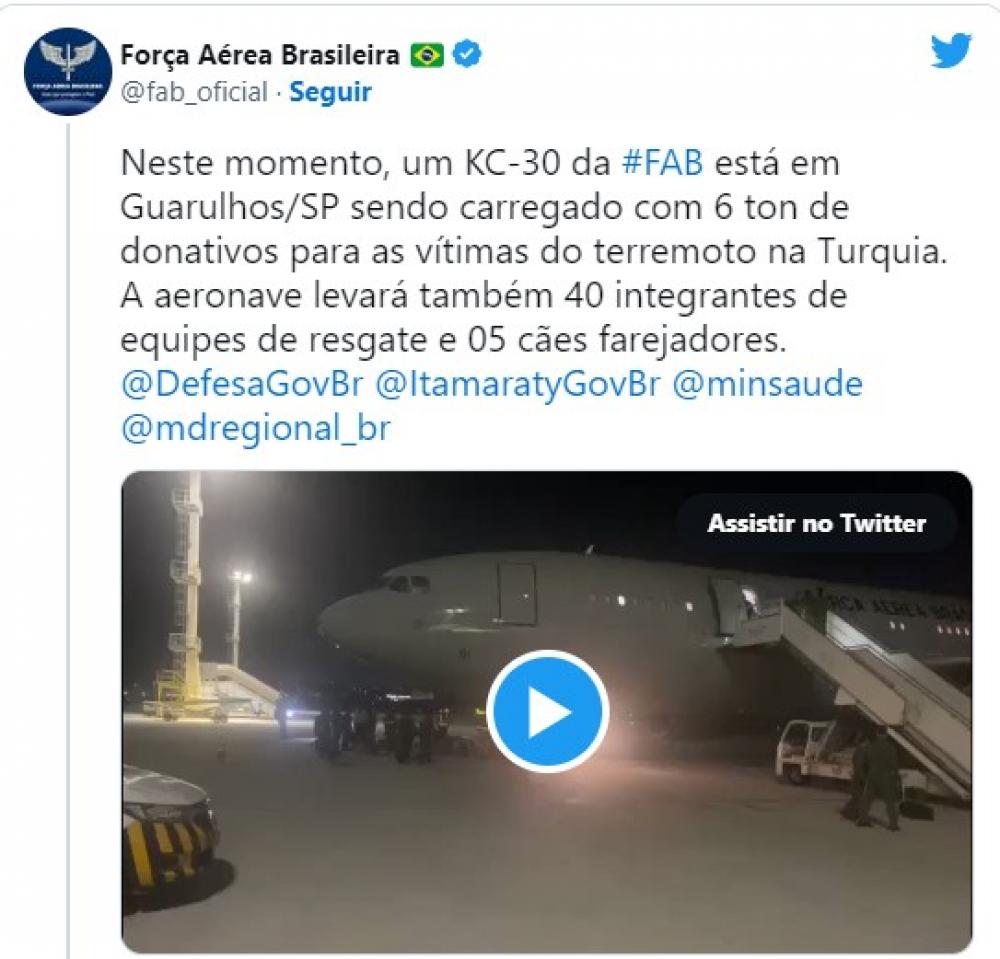Click the Brazil flag emoji
Screen dimensions: 1000x959
427,55
